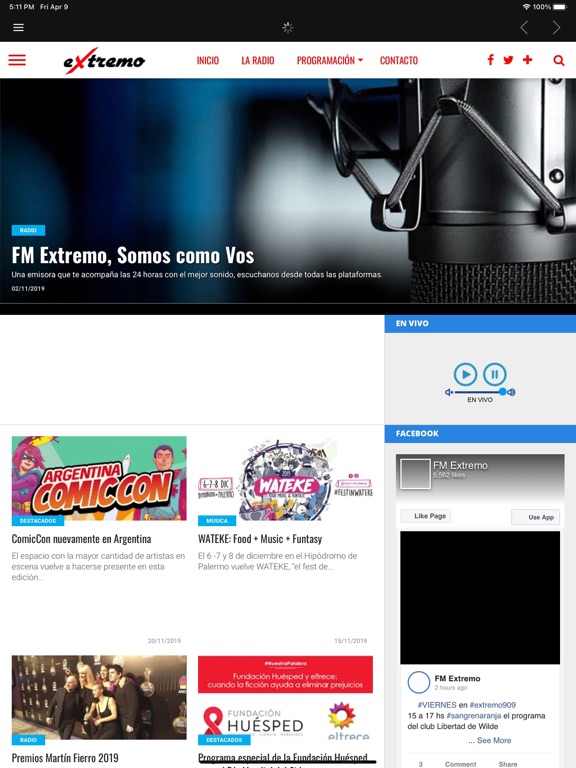The height and width of the screenshot is (768, 576).
Task: Click Comment under the Facebook post
Action: (x=460, y=764)
